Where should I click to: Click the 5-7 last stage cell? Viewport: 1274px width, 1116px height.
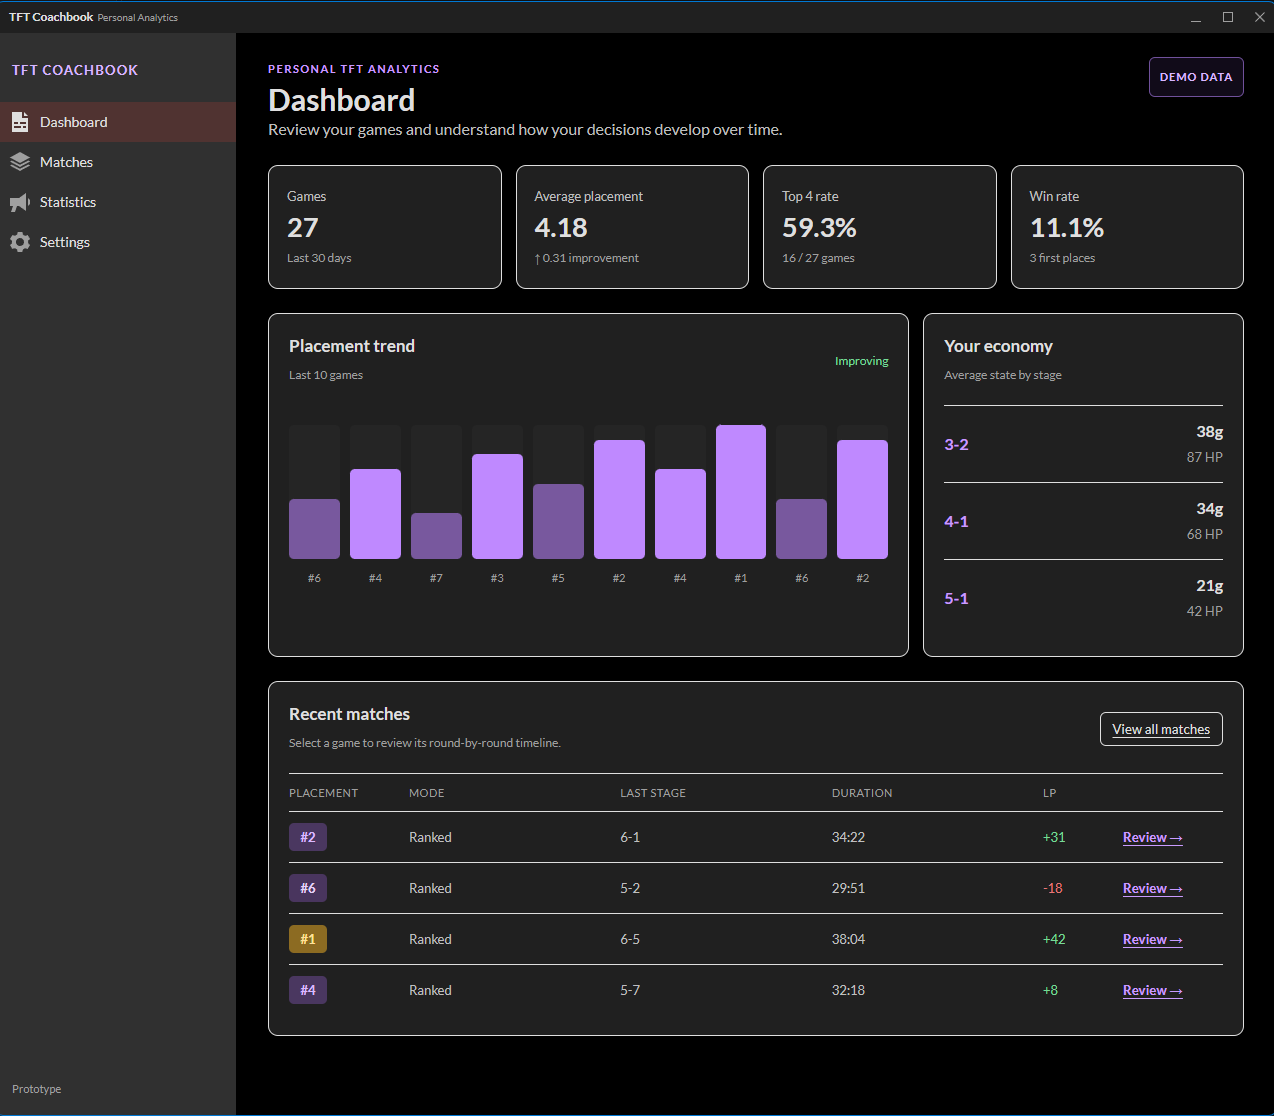[x=630, y=990]
